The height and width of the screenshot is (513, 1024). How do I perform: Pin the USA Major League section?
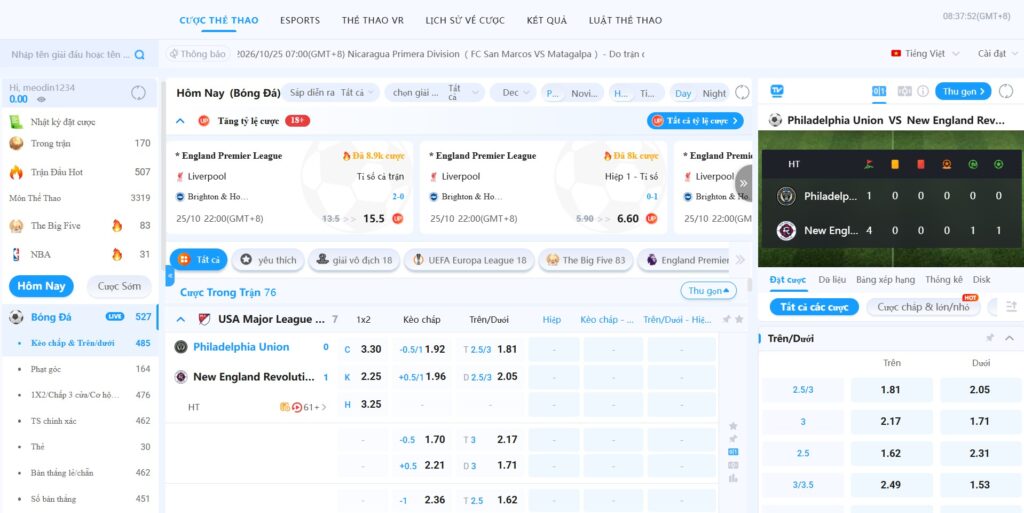[x=727, y=319]
